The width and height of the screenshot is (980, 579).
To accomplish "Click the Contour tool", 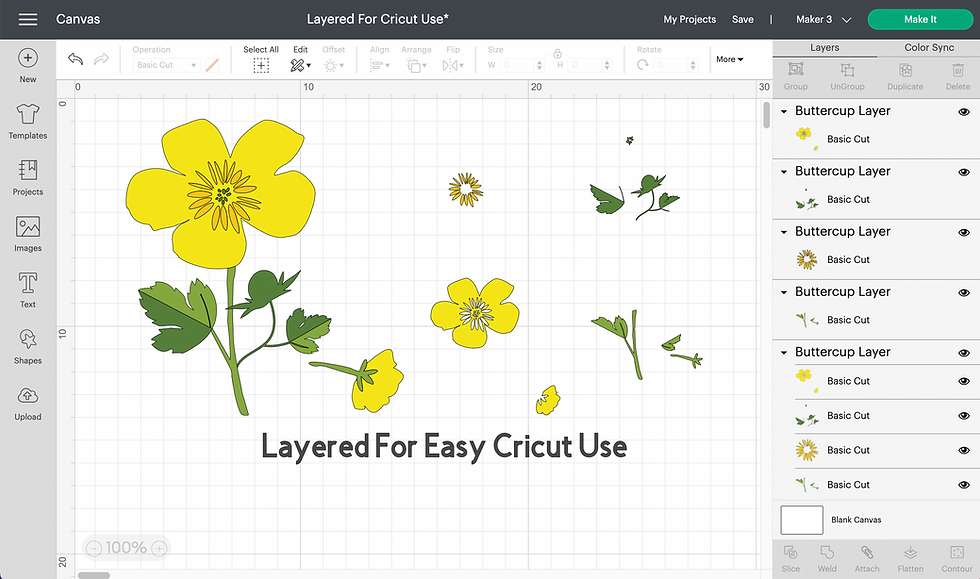I will (x=957, y=558).
